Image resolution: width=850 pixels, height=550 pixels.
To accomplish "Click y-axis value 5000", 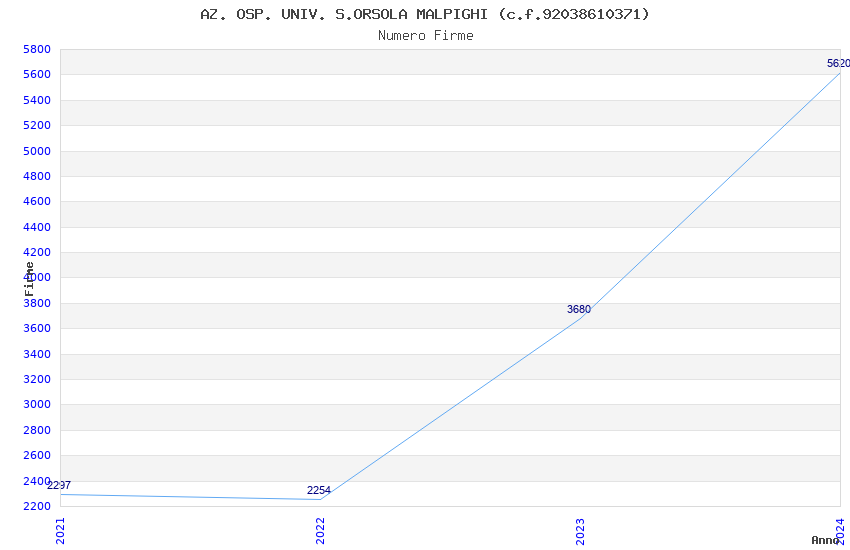I will pos(37,151).
